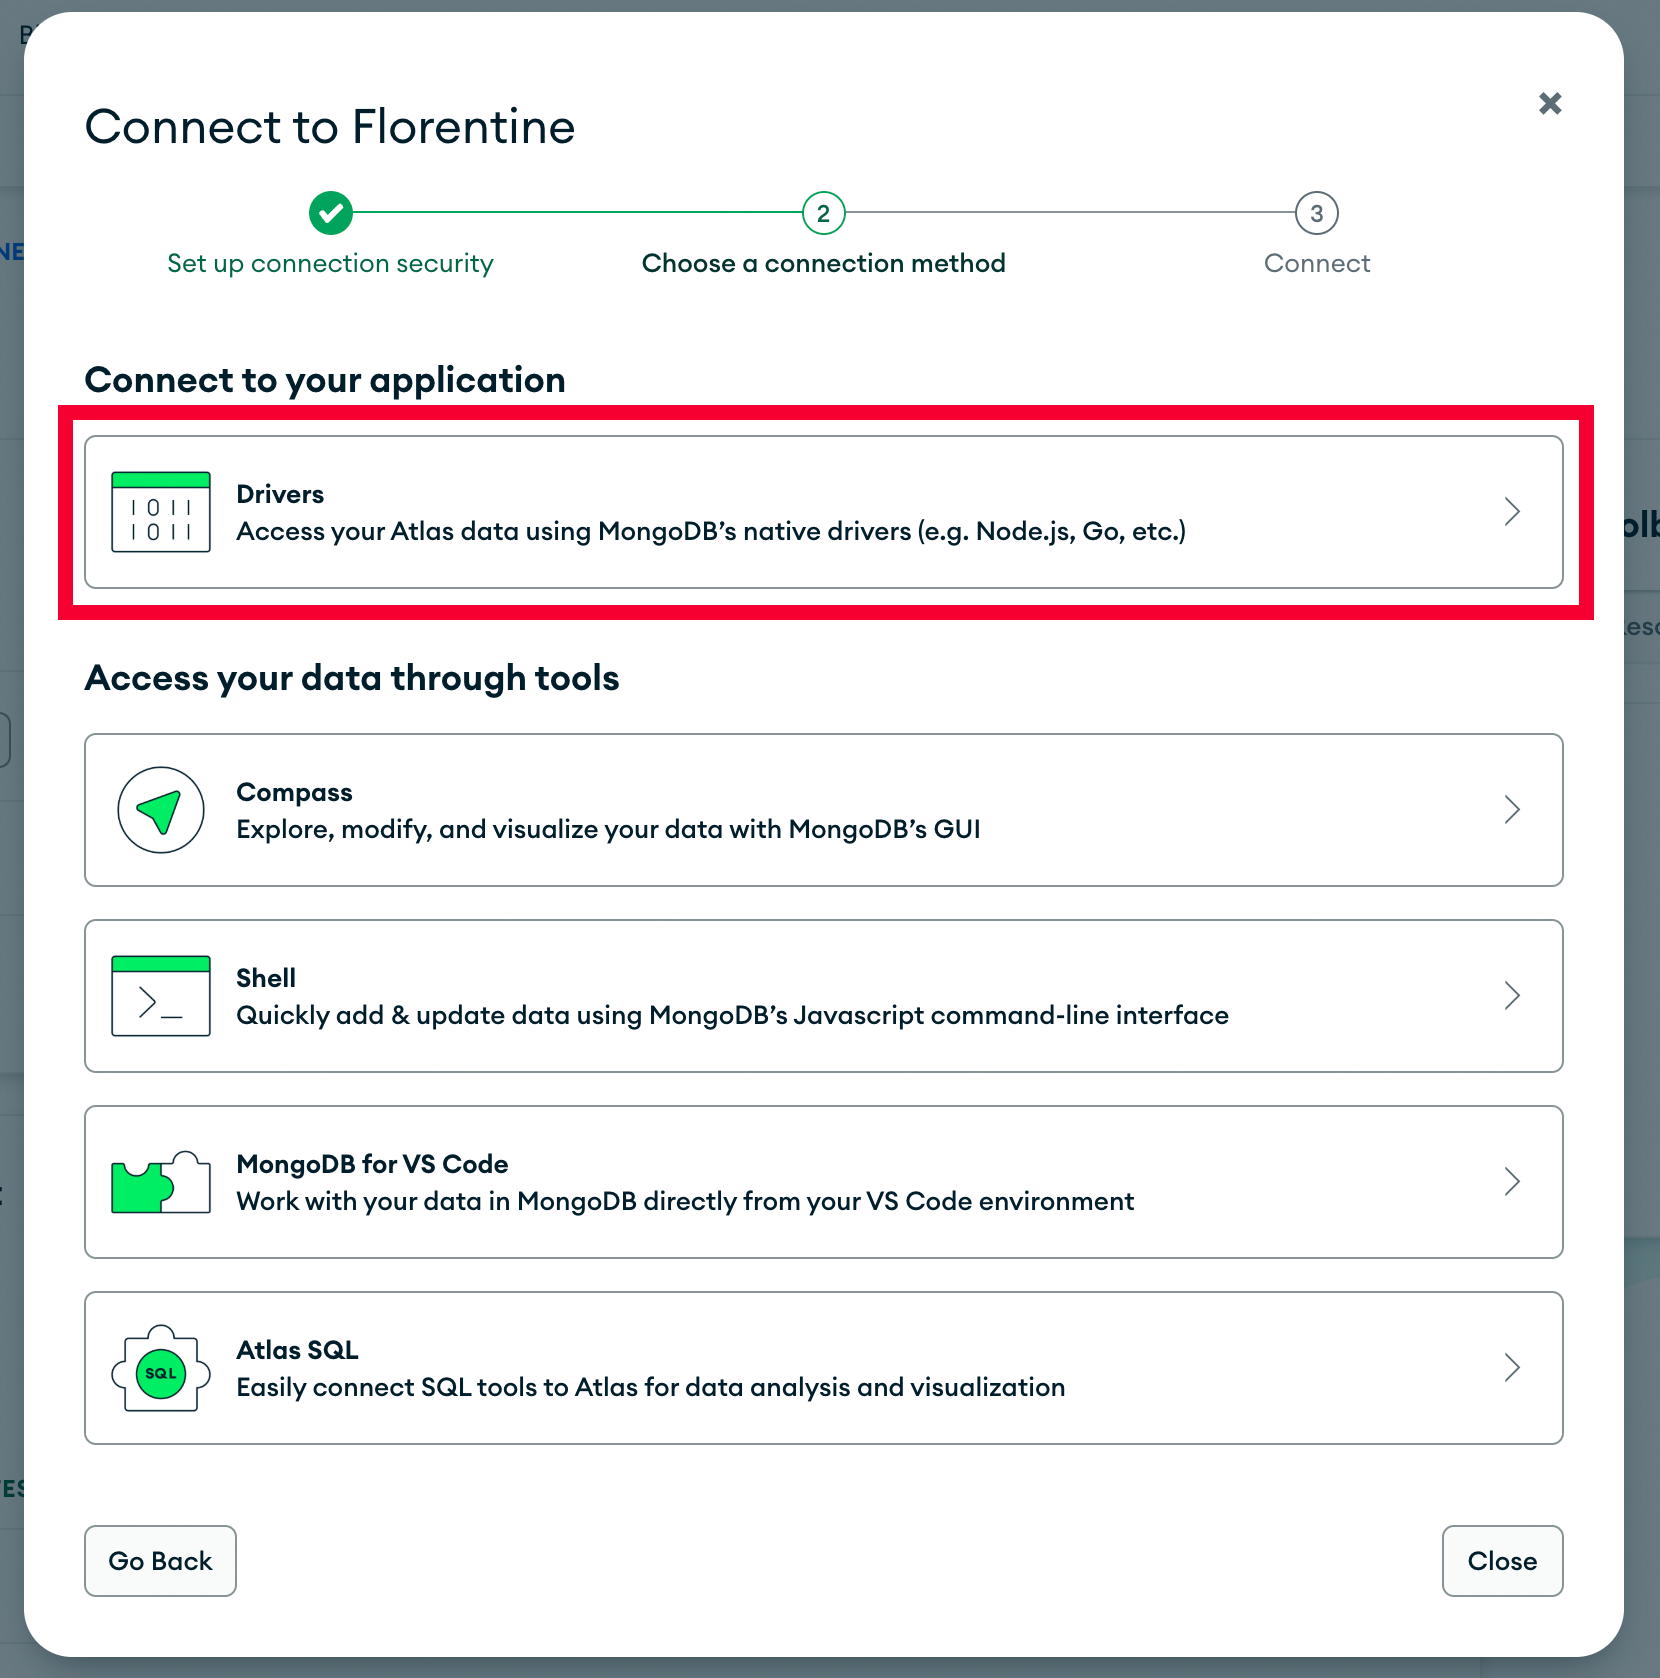Click the Close button at bottom
This screenshot has width=1660, height=1678.
coord(1502,1561)
